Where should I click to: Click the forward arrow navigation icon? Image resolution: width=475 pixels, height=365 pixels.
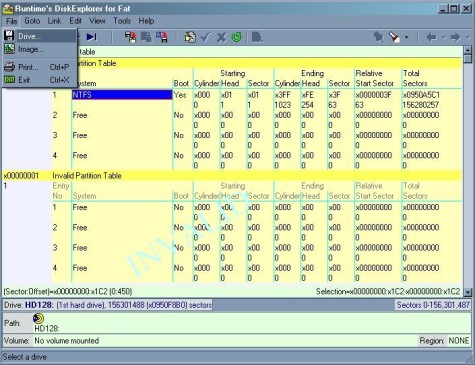455,37
